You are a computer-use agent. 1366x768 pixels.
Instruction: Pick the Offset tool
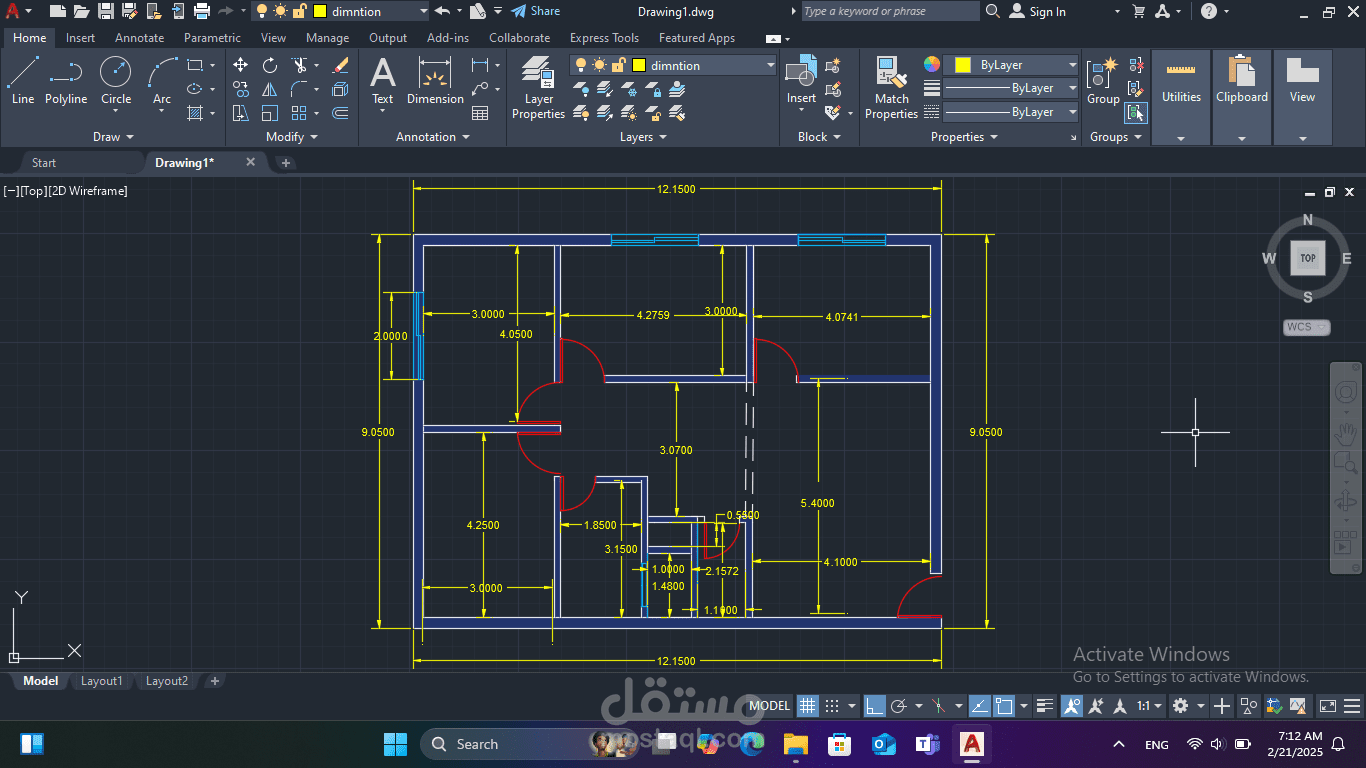[x=340, y=113]
